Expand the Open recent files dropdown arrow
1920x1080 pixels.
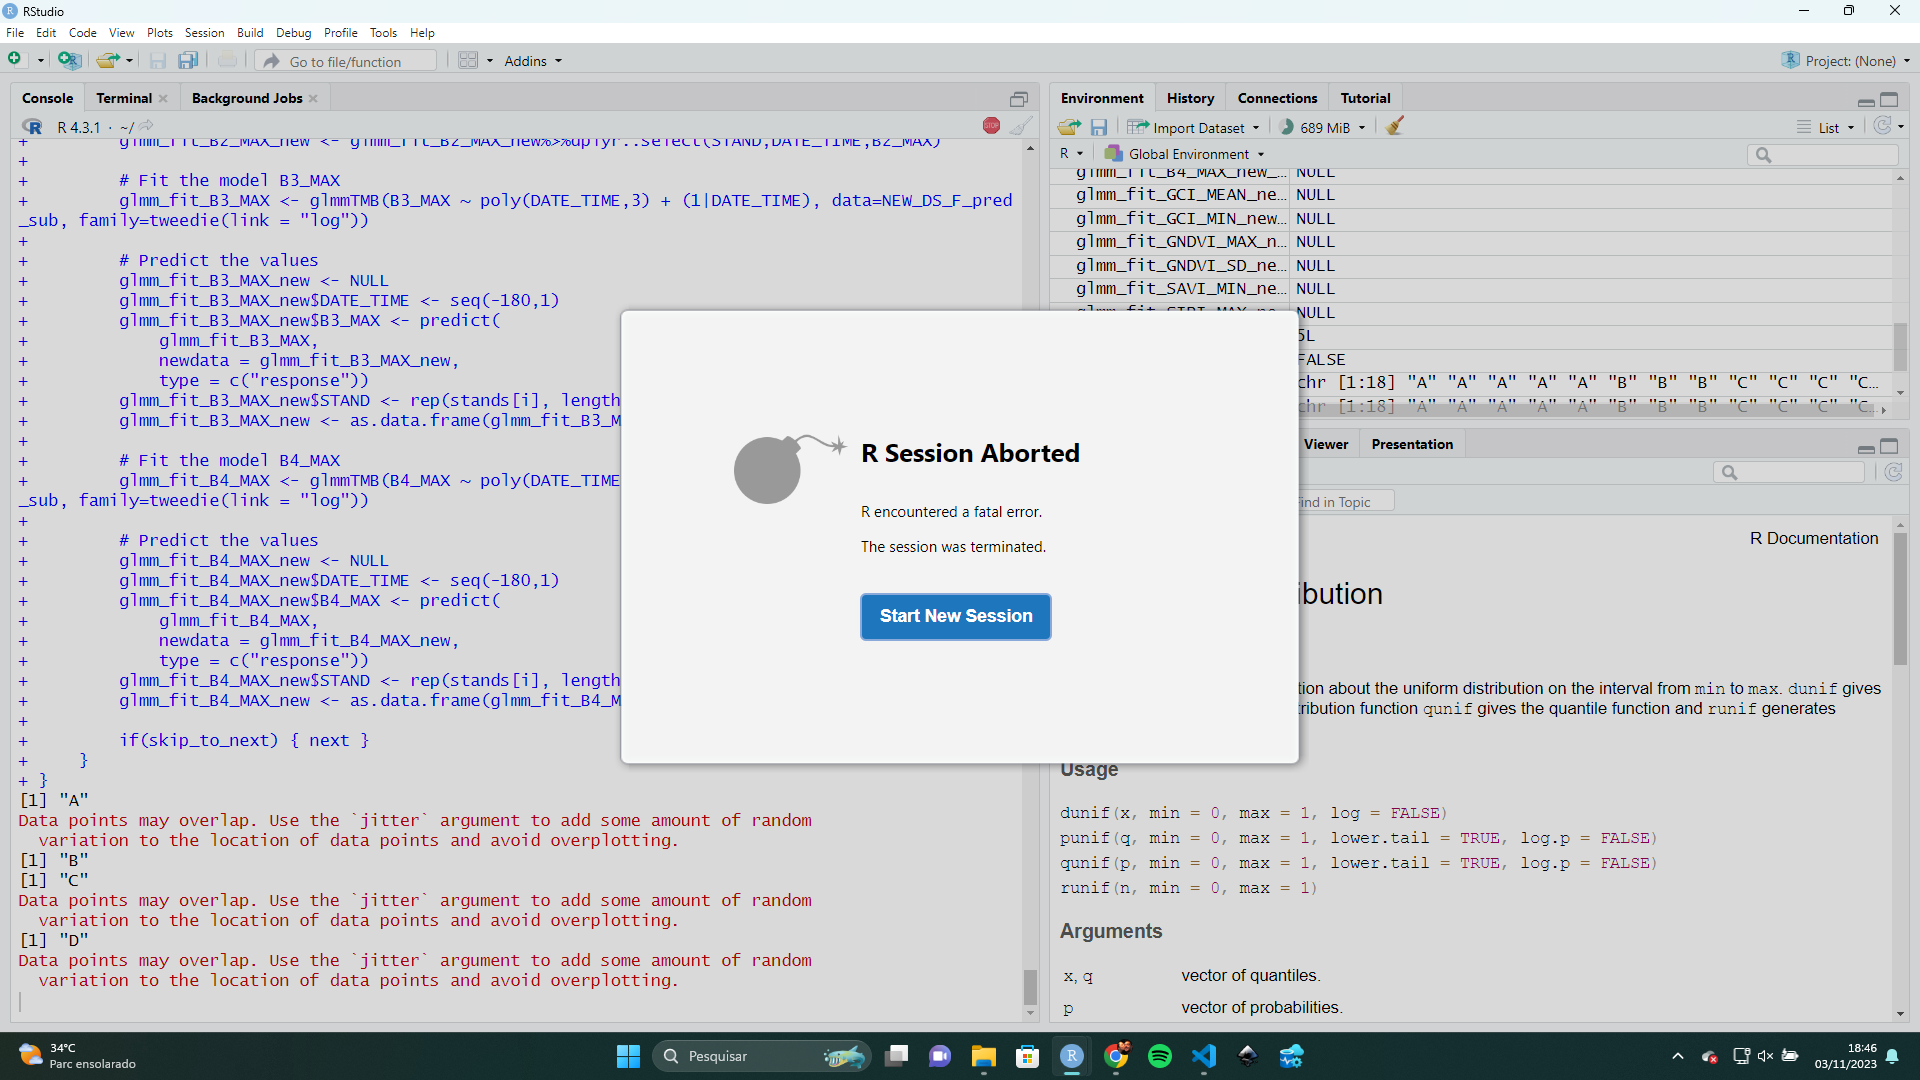(129, 61)
